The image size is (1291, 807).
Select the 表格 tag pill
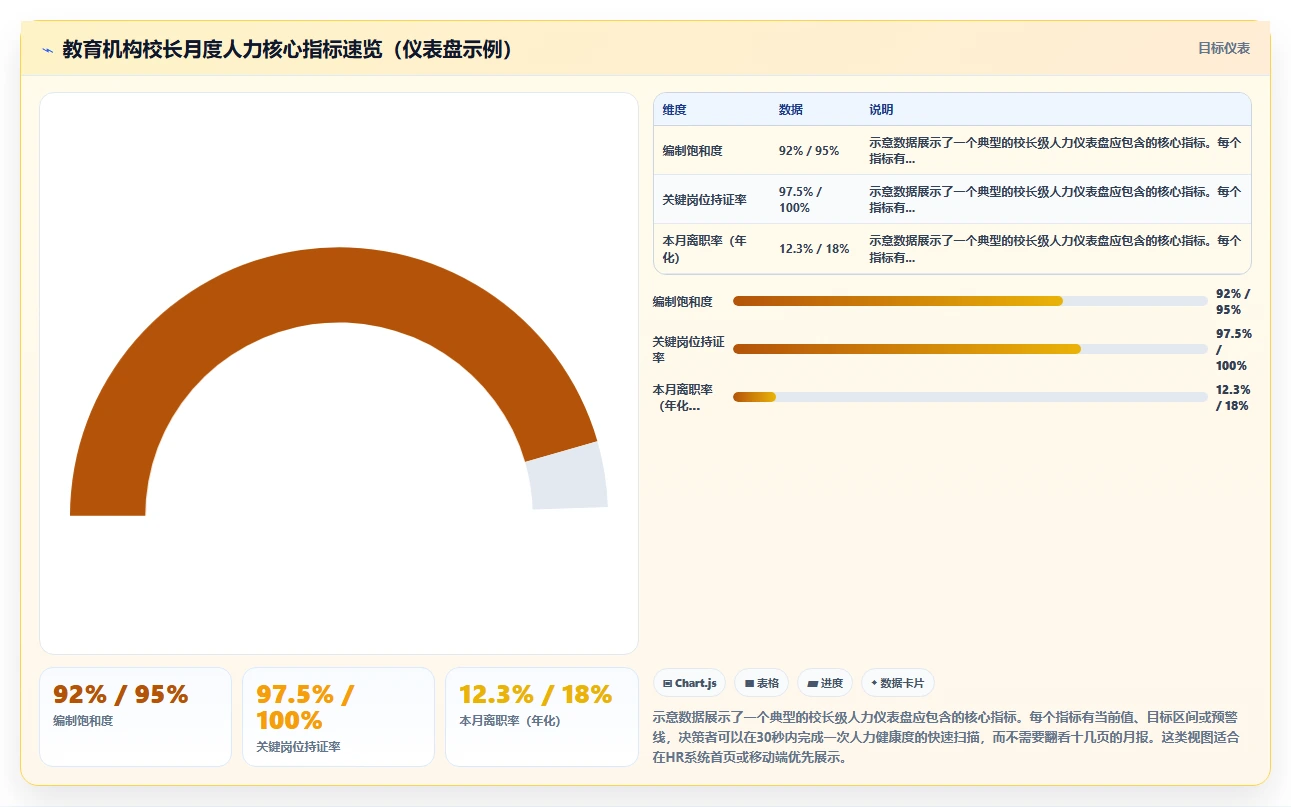tap(761, 683)
